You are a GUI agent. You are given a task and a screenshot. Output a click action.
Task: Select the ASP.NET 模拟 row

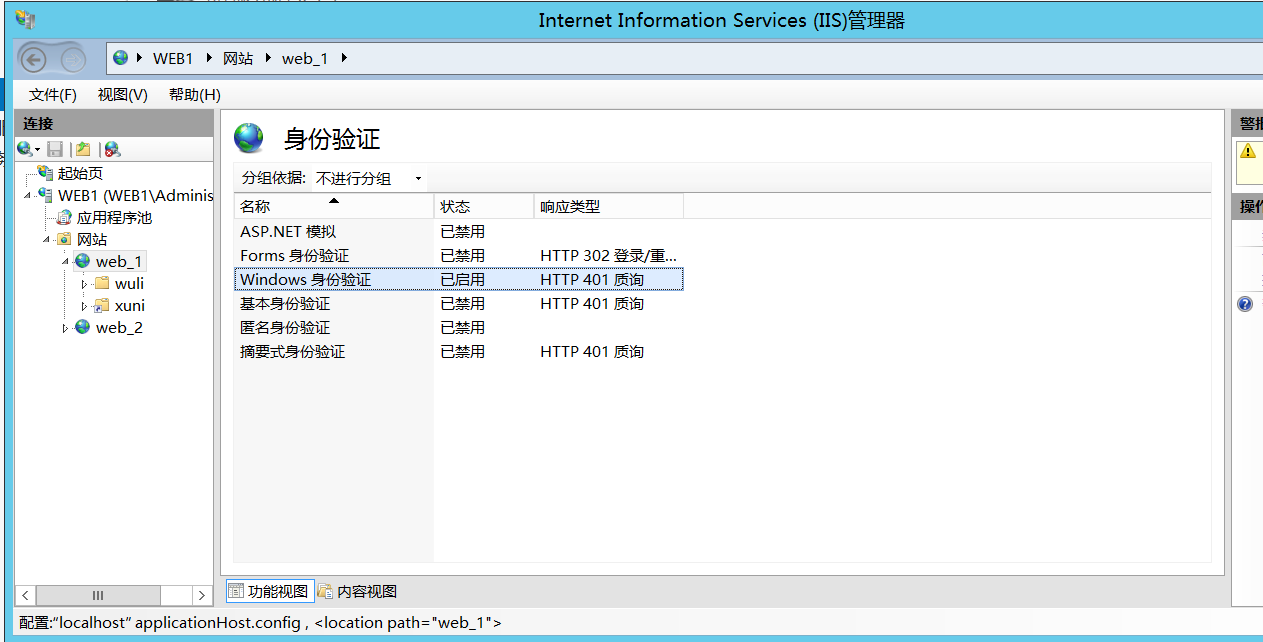pyautogui.click(x=459, y=231)
